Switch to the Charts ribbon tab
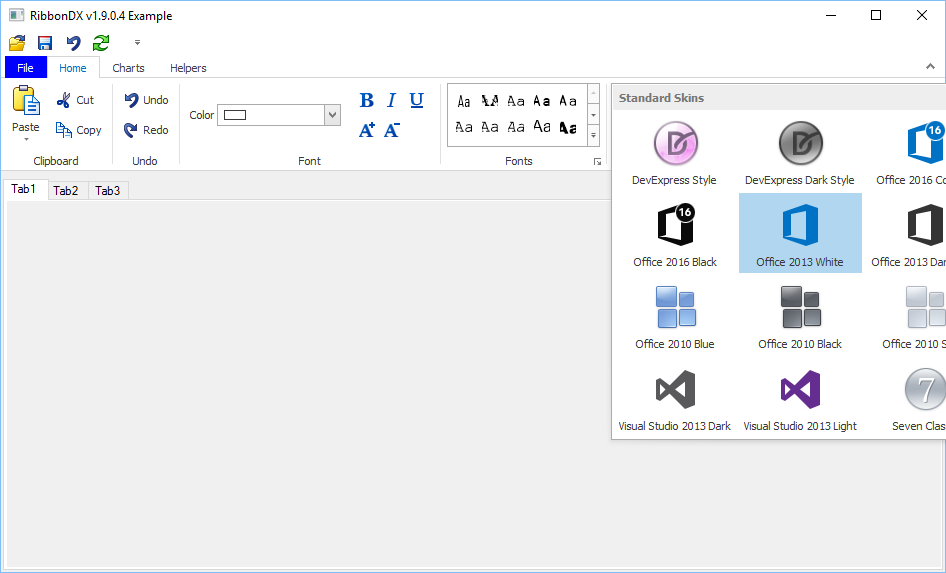 [x=129, y=68]
